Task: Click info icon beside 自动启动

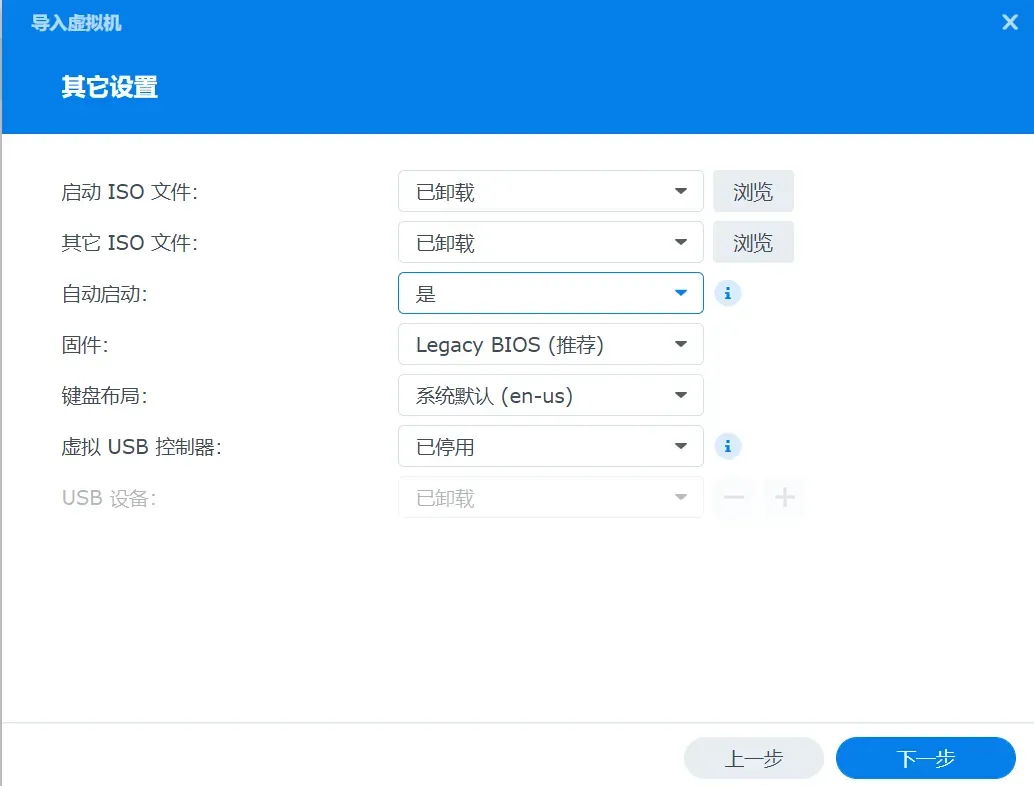Action: 727,293
